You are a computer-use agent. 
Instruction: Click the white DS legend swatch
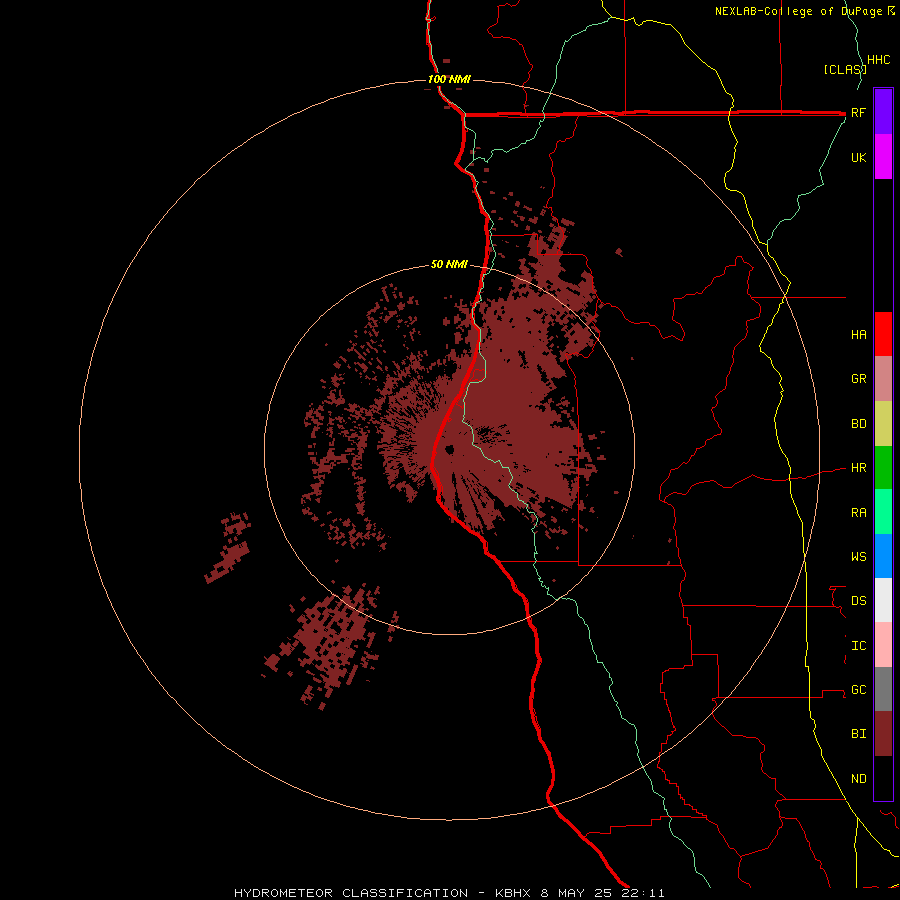[x=883, y=600]
